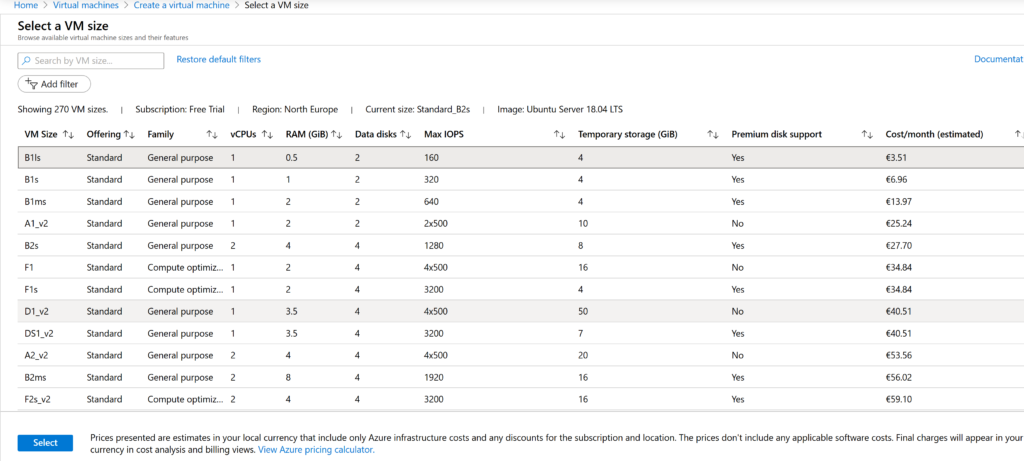
Task: Select the D1_v2 VM size row
Action: pos(520,311)
